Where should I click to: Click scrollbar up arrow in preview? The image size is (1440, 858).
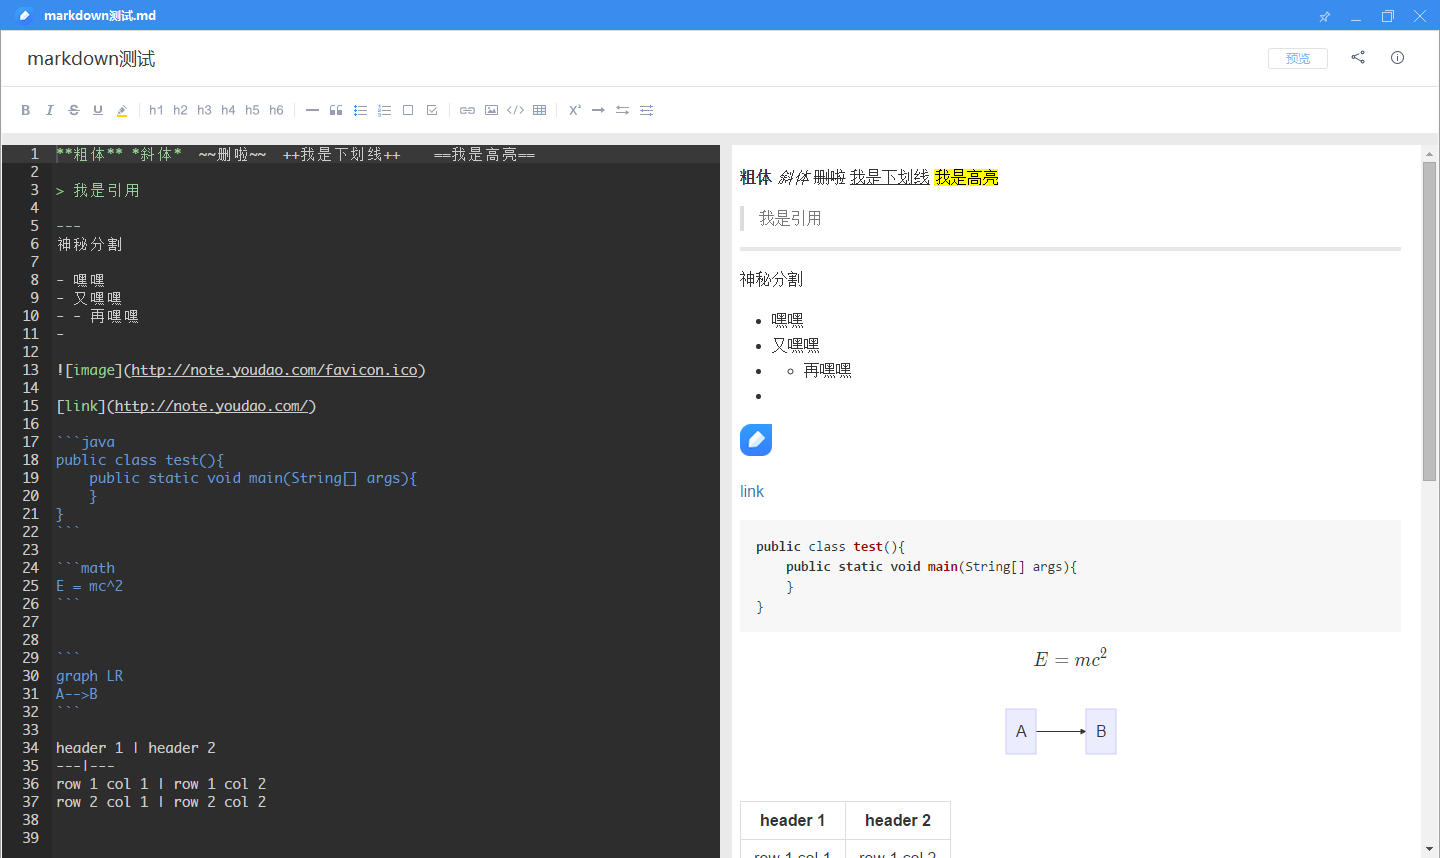pos(1429,154)
